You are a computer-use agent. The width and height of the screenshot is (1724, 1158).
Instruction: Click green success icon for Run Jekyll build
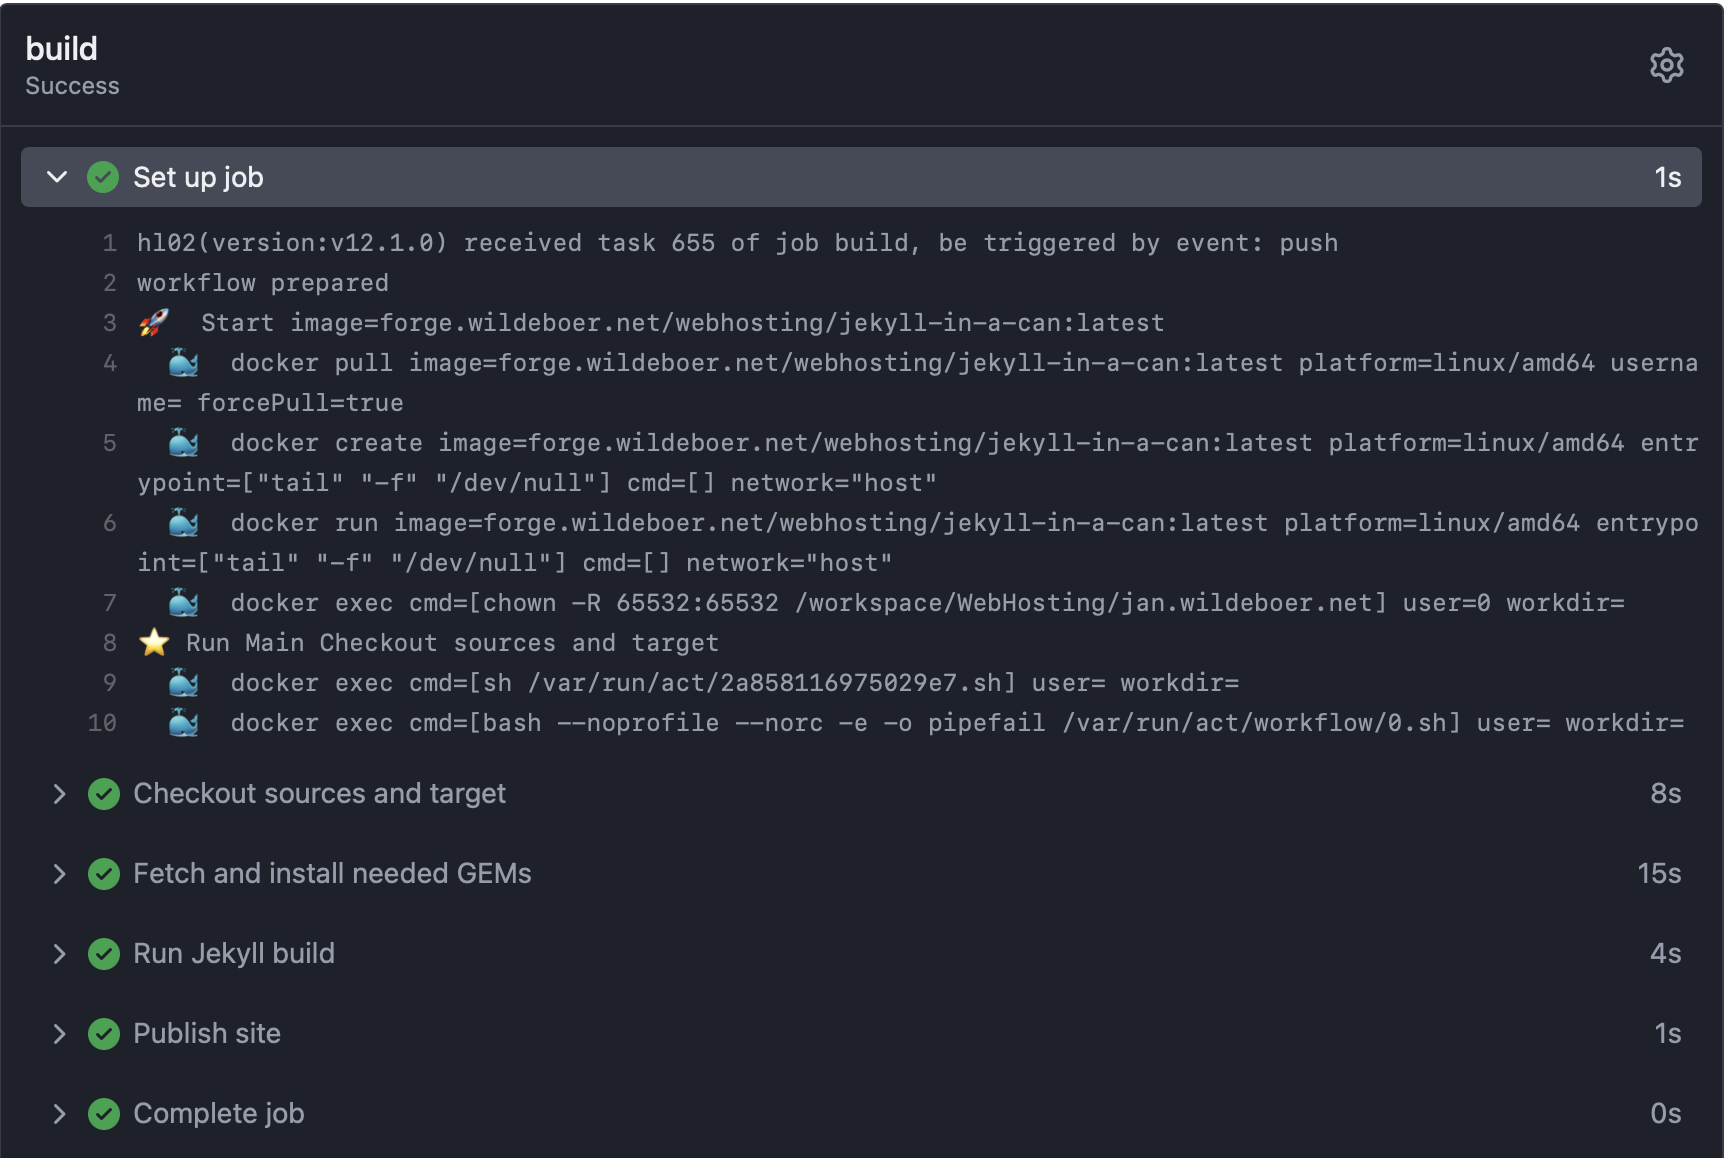tap(103, 953)
